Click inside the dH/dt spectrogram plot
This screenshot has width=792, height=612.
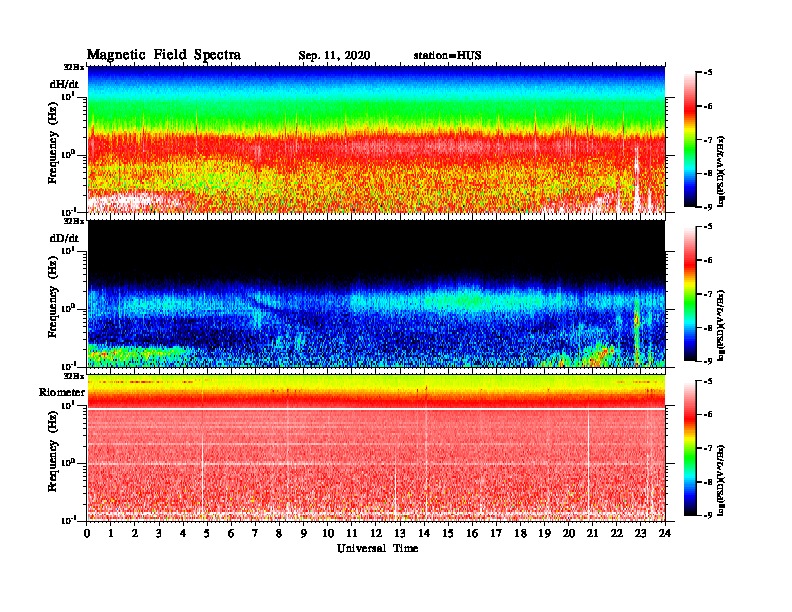click(376, 139)
